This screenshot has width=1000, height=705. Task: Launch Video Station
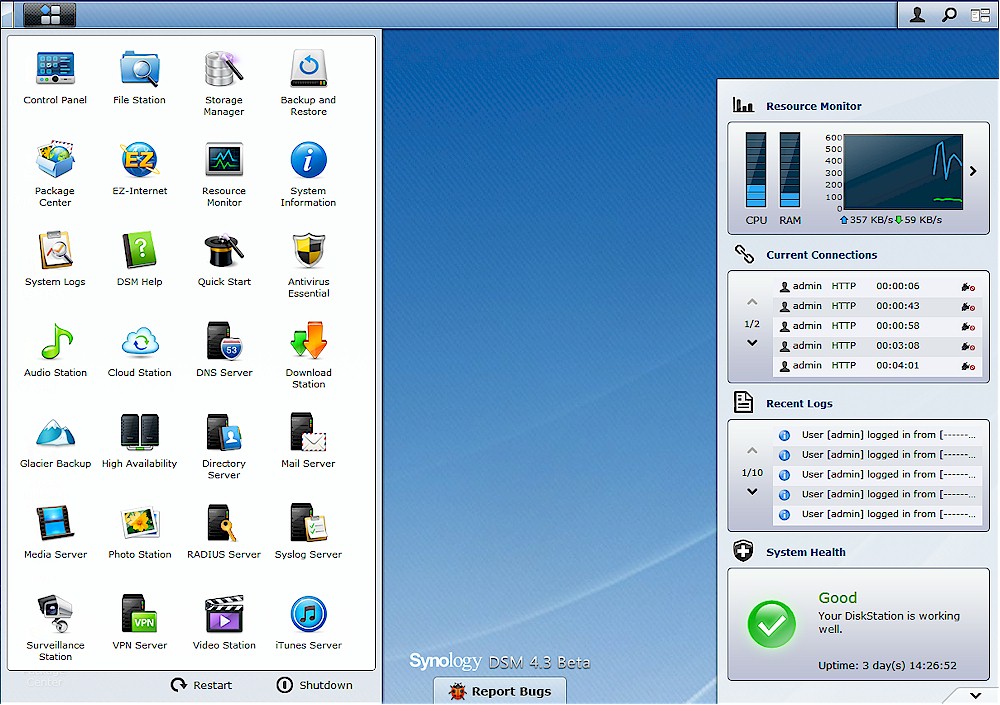tap(224, 623)
